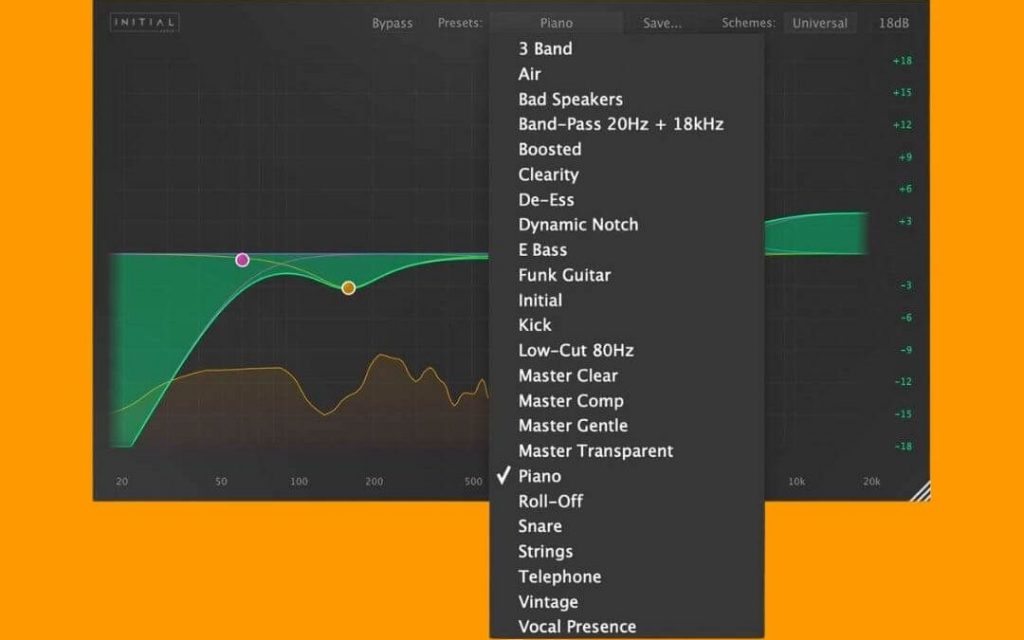
Task: Select the Vocal Presence preset
Action: [x=575, y=625]
